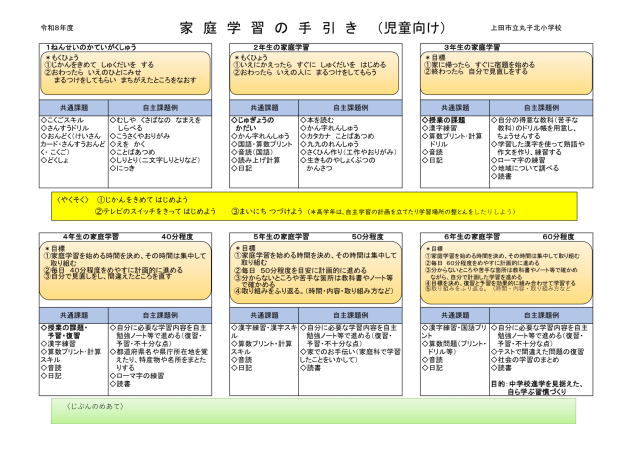Select the "令和8年度" label

coord(57,28)
